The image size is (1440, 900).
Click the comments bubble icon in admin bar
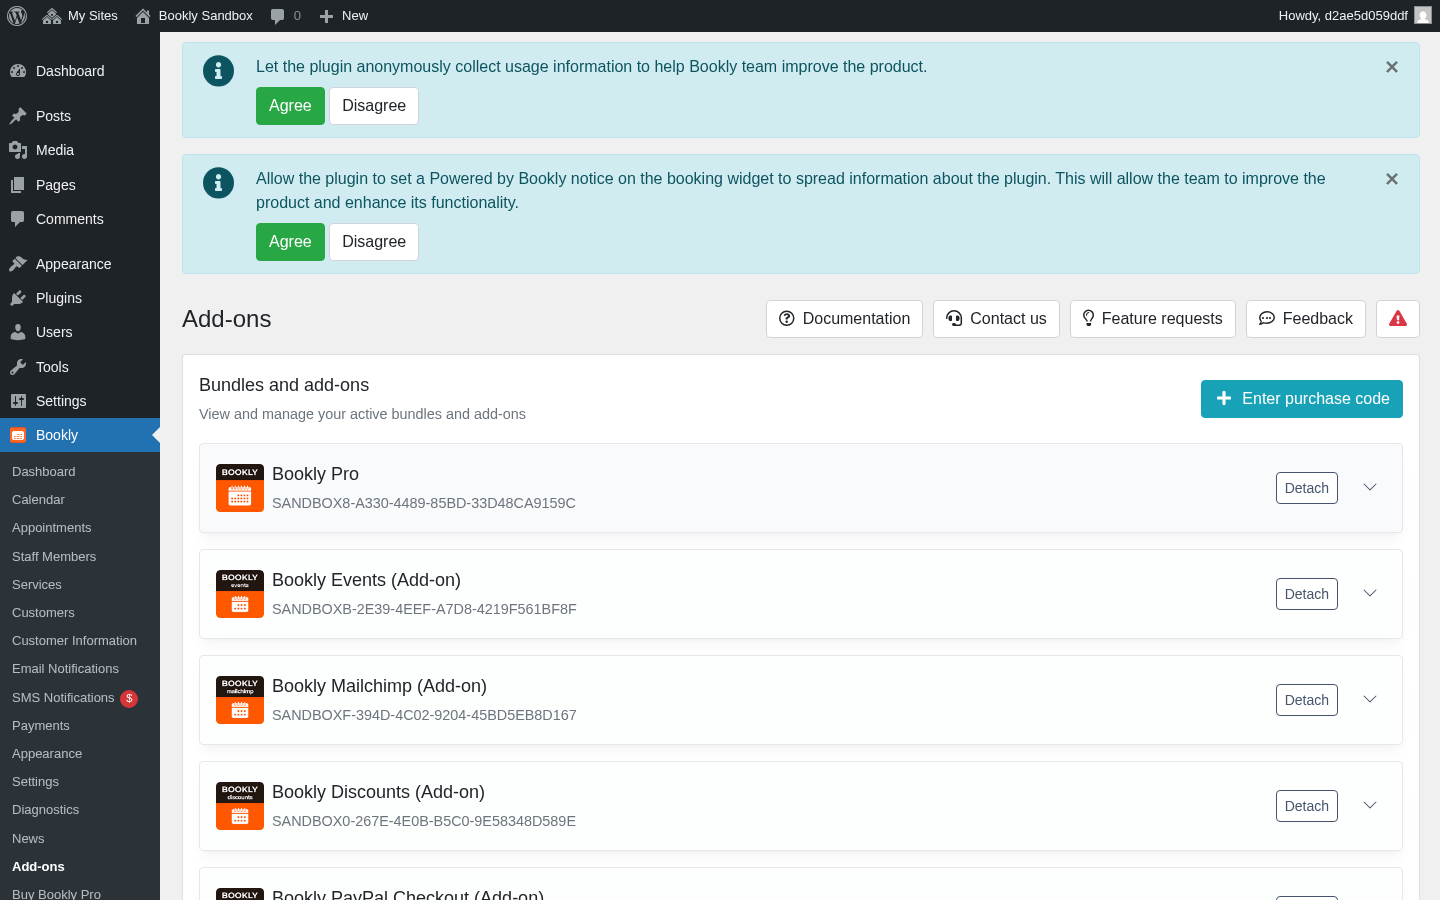(277, 16)
